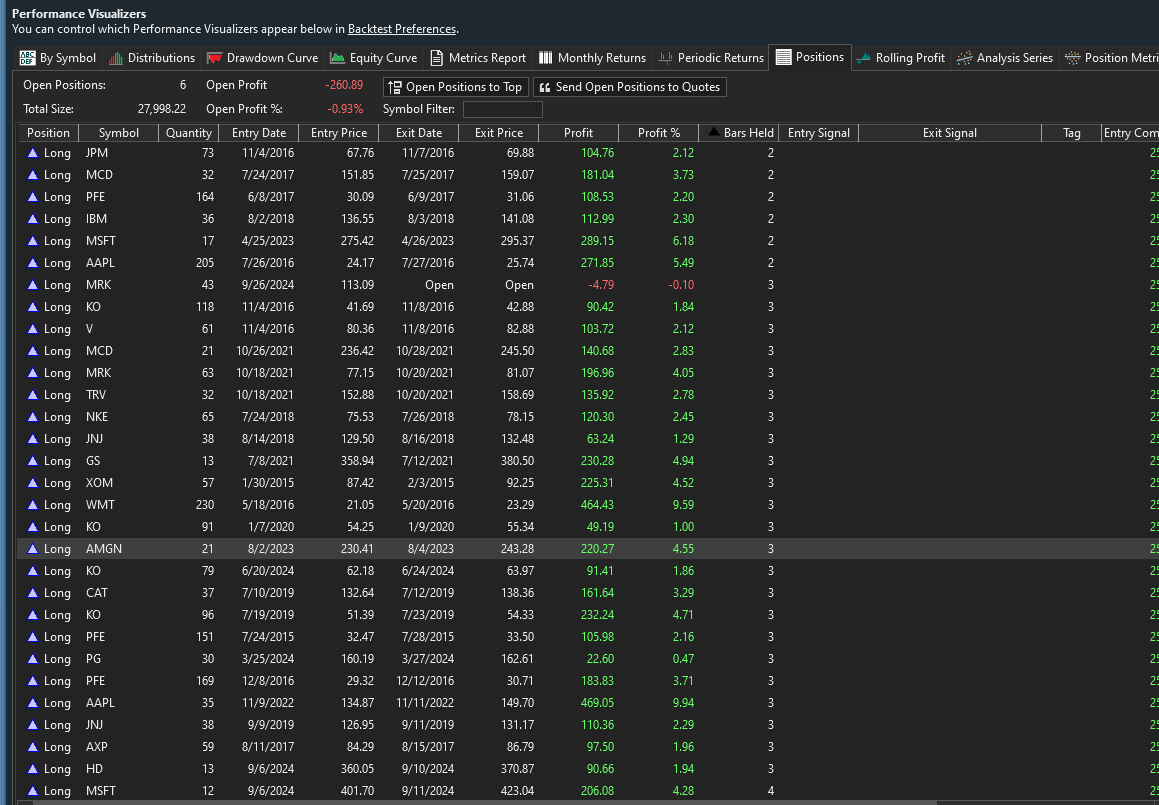Click the Analysis Series icon
This screenshot has height=805, width=1159.
(x=964, y=58)
